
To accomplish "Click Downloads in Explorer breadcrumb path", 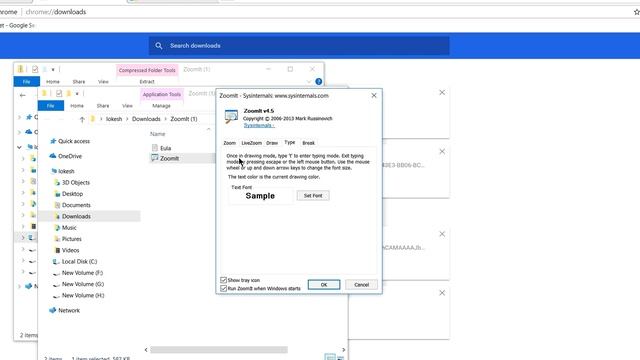I will pos(146,119).
